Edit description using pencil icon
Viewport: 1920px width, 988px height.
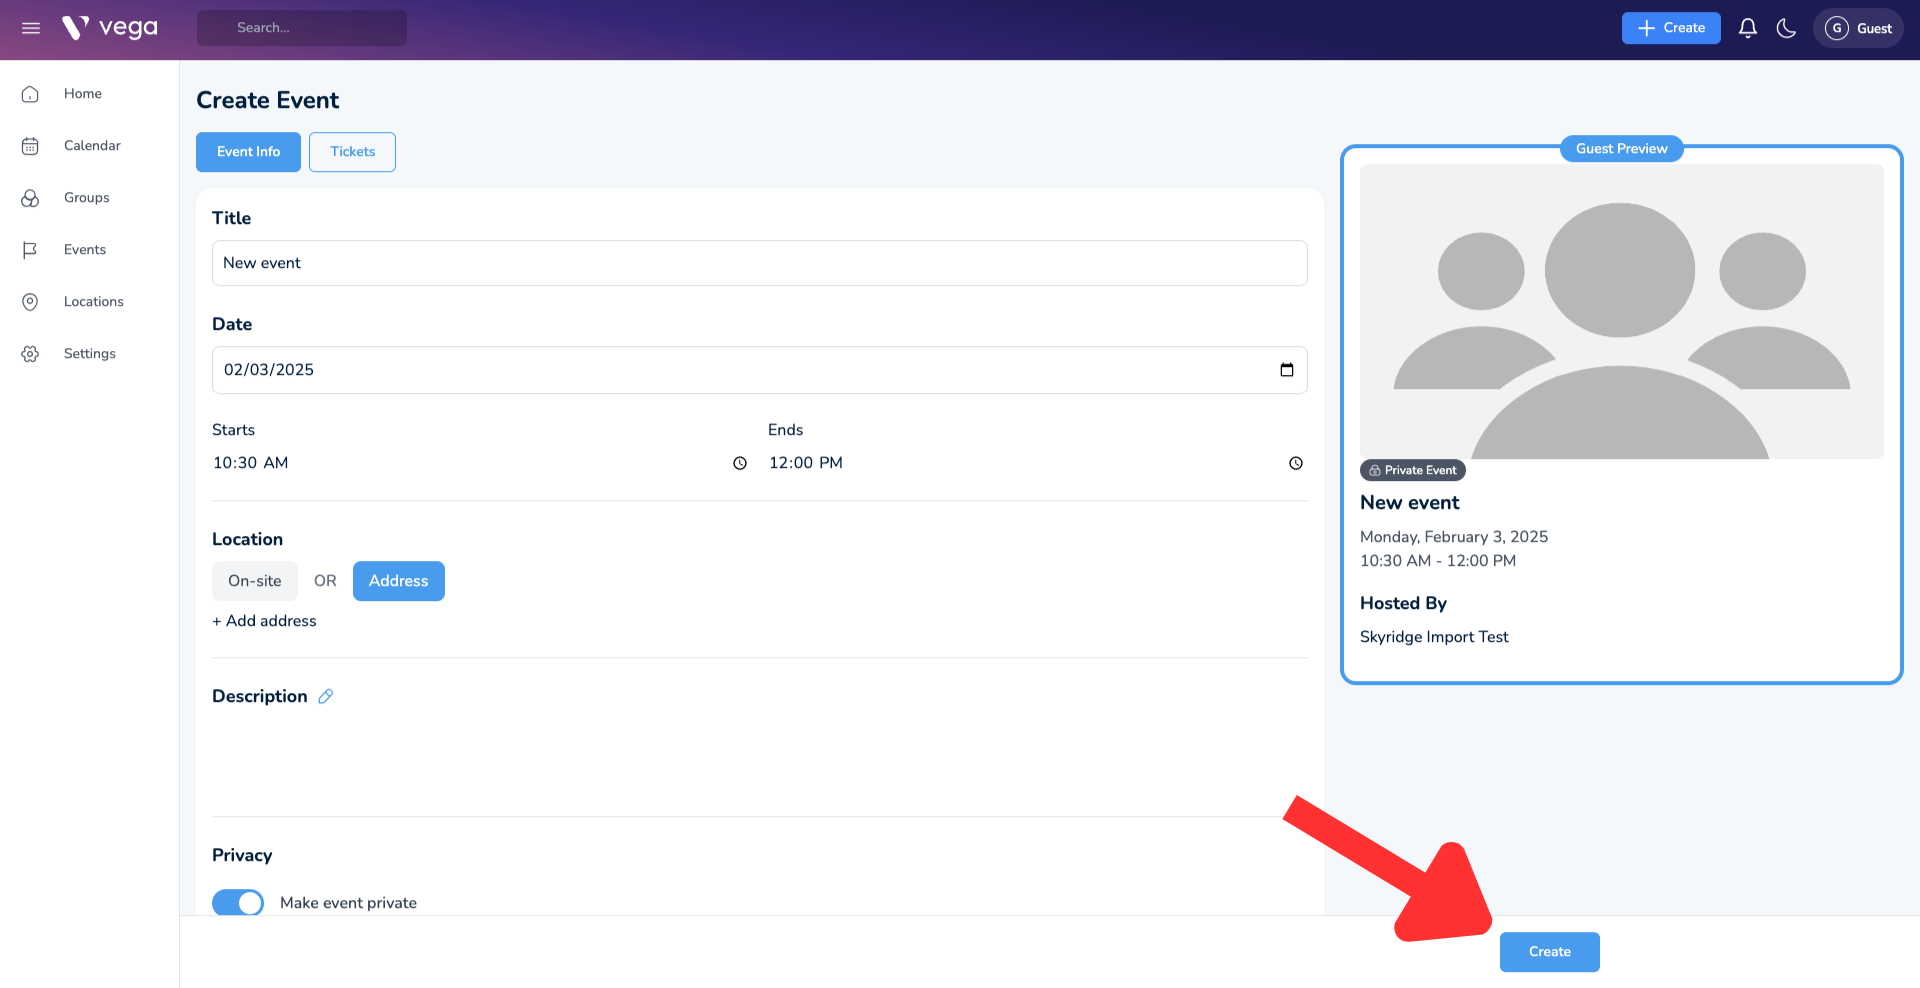pos(325,697)
